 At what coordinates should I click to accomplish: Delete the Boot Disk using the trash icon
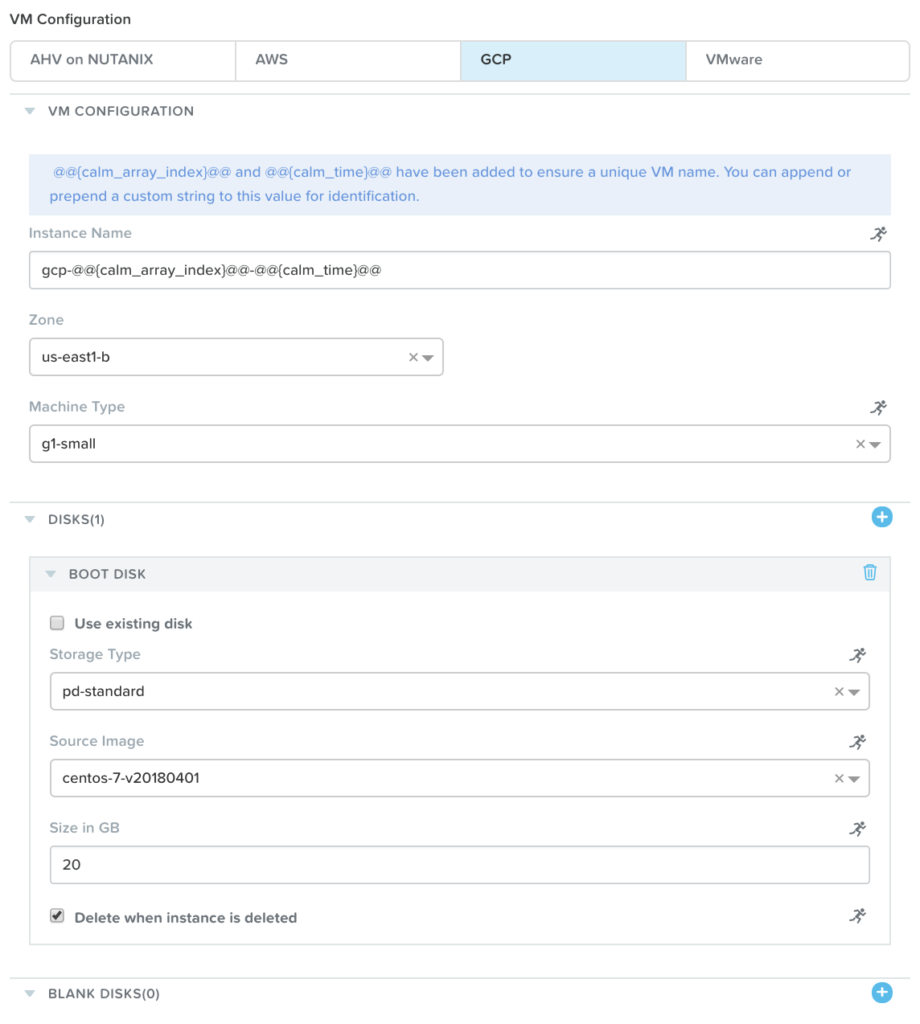pyautogui.click(x=869, y=573)
